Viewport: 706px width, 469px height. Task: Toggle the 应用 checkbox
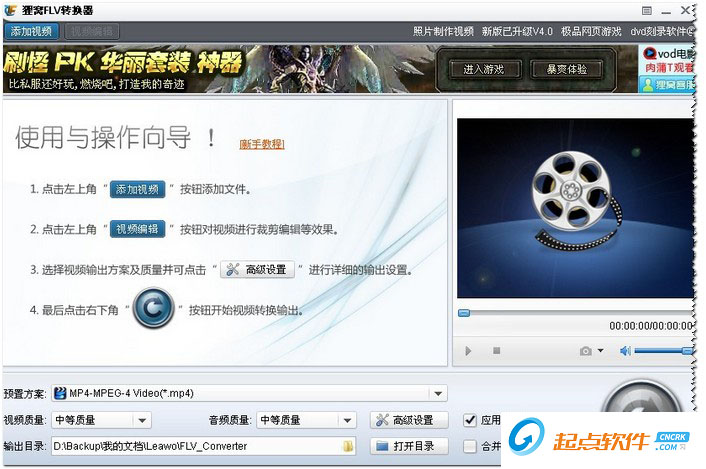click(x=470, y=420)
